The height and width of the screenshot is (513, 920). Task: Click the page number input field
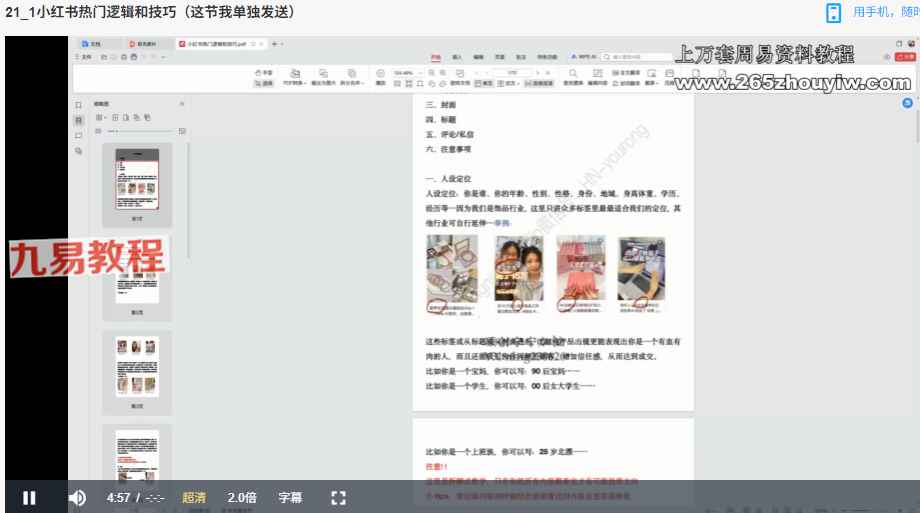[512, 73]
